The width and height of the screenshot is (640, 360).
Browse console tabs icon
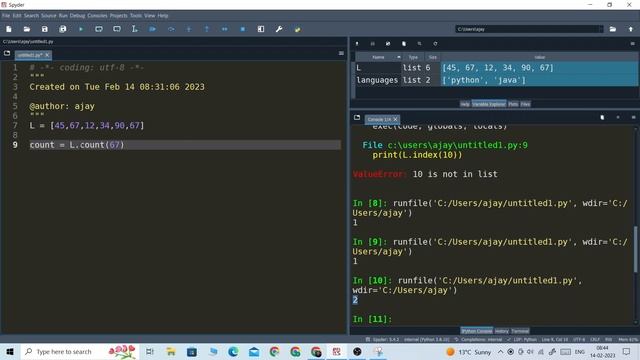[x=357, y=118]
